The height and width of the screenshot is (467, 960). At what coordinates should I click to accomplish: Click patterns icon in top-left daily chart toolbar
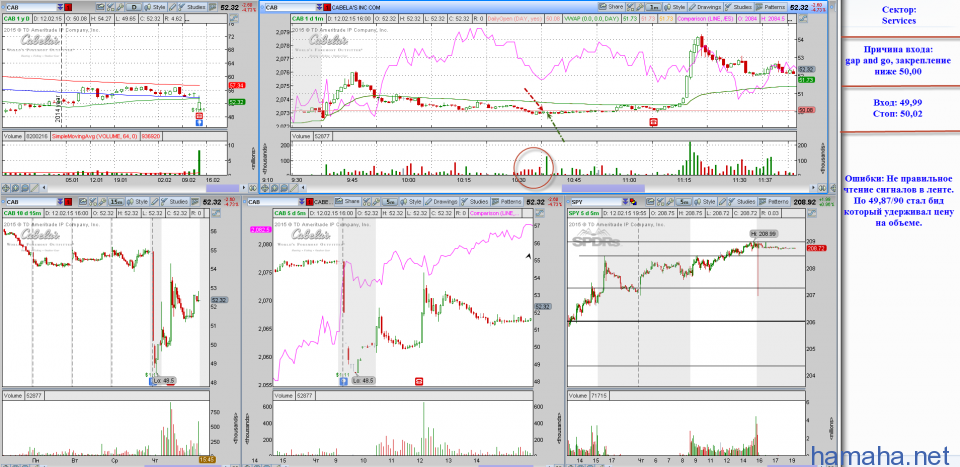click(x=212, y=7)
